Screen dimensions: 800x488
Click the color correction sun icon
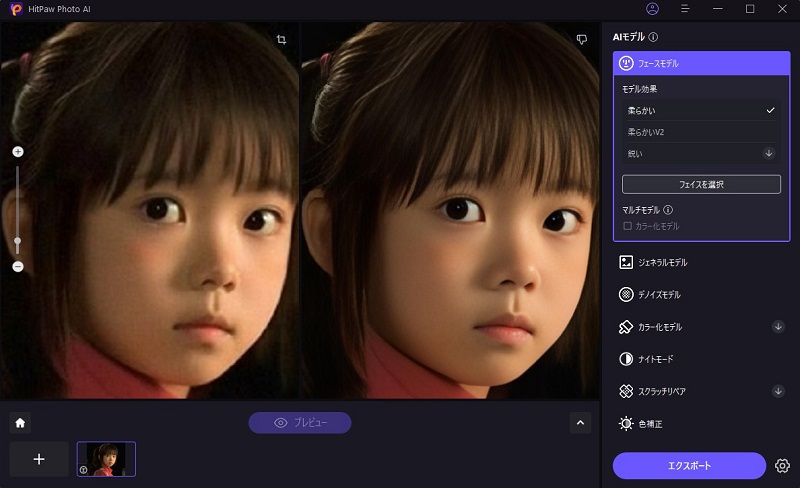pos(626,424)
